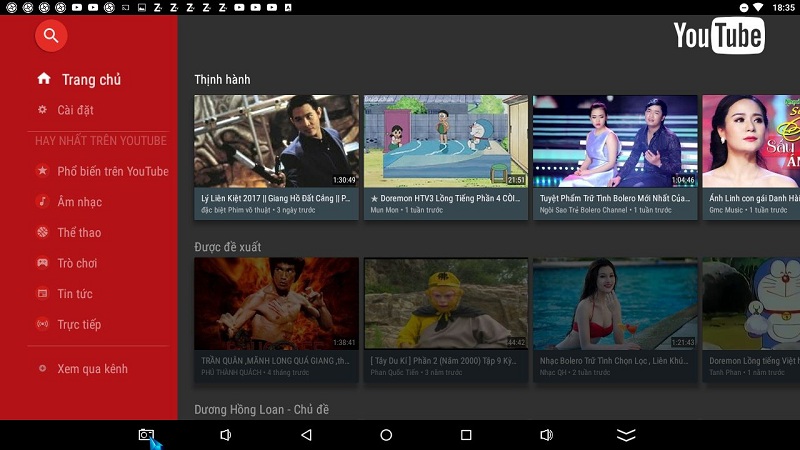Click HAY NHẤT TRÊN YOUTUBE sidebar header
This screenshot has width=800, height=450.
pyautogui.click(x=101, y=141)
